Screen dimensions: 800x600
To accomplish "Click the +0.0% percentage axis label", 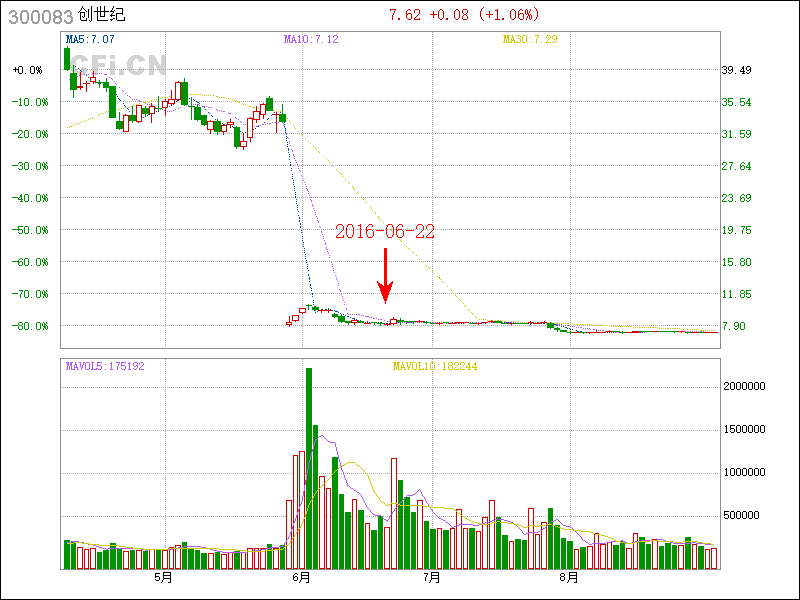I will (28, 70).
